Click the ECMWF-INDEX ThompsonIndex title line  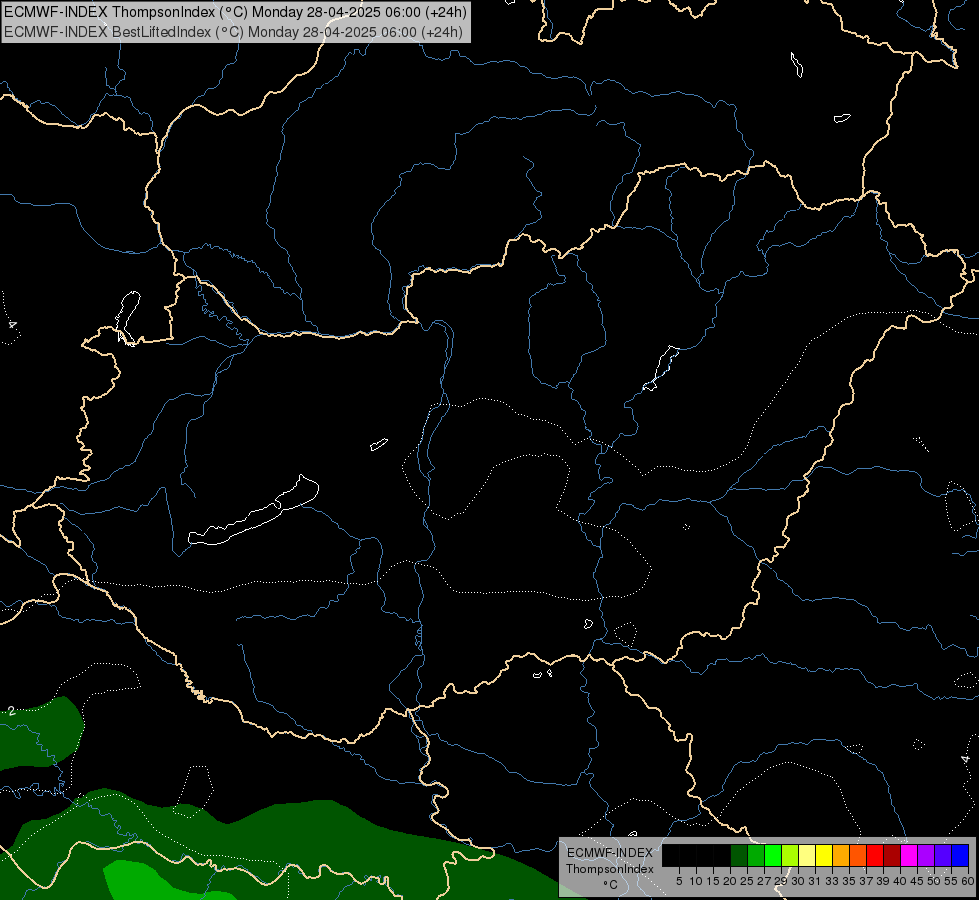point(235,11)
